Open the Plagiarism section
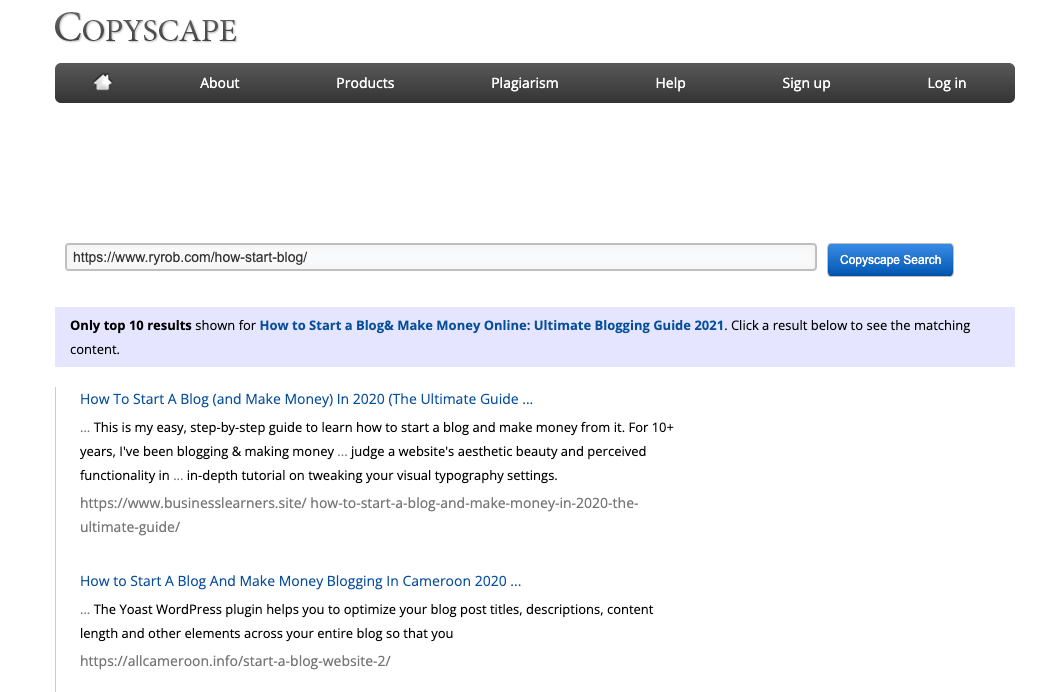The height and width of the screenshot is (692, 1060). click(x=524, y=83)
